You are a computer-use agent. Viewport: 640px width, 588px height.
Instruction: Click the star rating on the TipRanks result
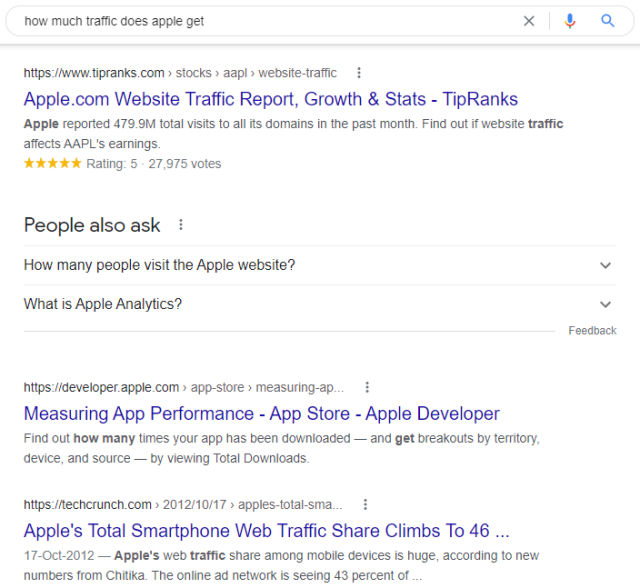[x=53, y=164]
